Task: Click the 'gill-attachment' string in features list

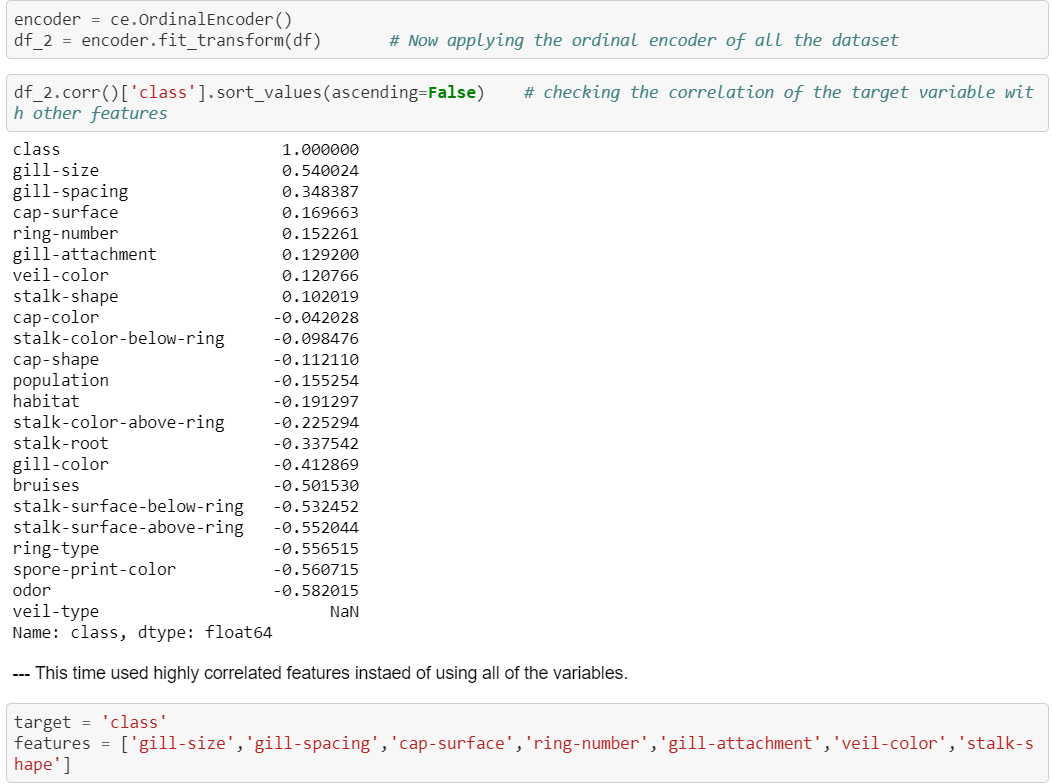Action: 740,743
